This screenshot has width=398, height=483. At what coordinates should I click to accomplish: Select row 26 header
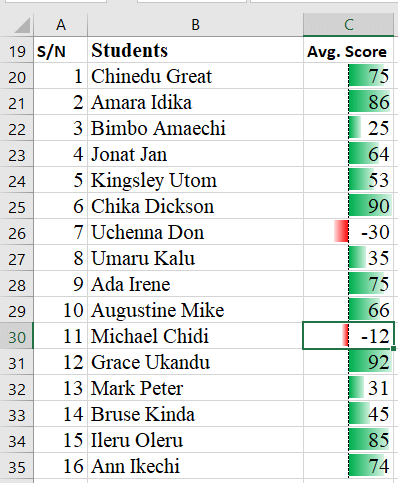coord(17,232)
